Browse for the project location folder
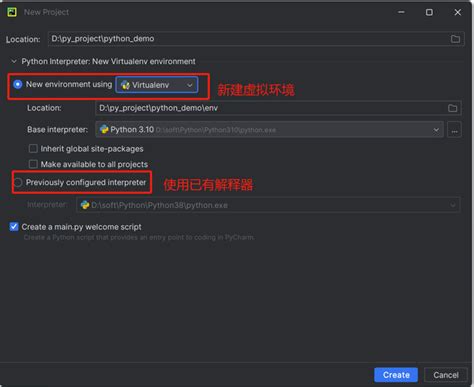Image resolution: width=474 pixels, height=387 pixels. [x=455, y=39]
